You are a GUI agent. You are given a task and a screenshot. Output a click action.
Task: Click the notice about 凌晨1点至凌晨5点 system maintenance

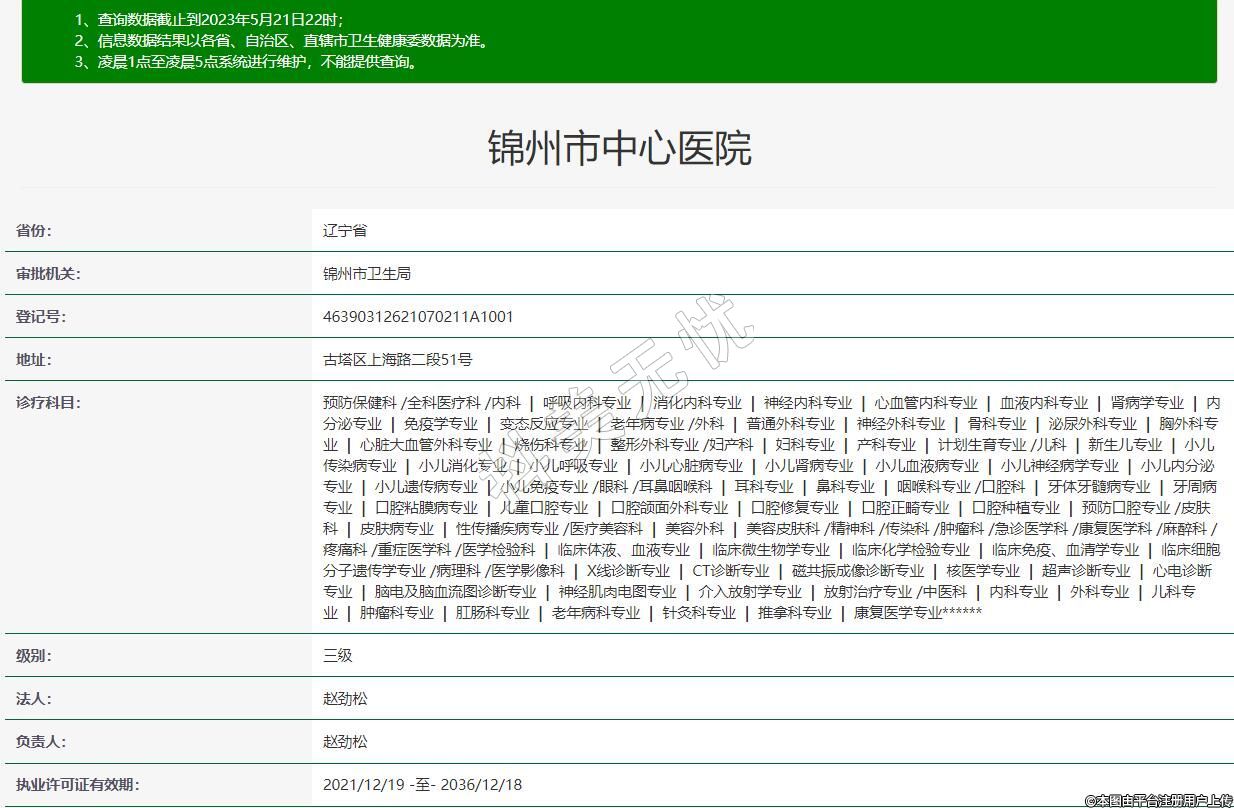coord(246,62)
